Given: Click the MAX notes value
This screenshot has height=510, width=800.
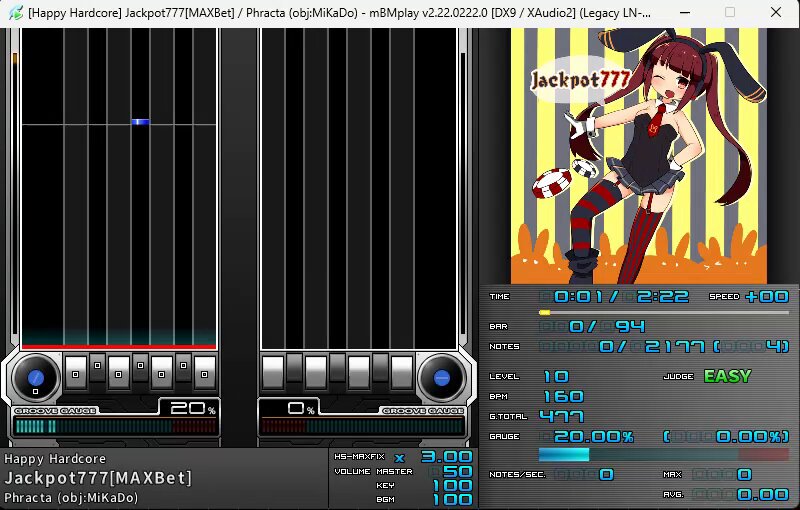Looking at the screenshot, I should (722, 475).
